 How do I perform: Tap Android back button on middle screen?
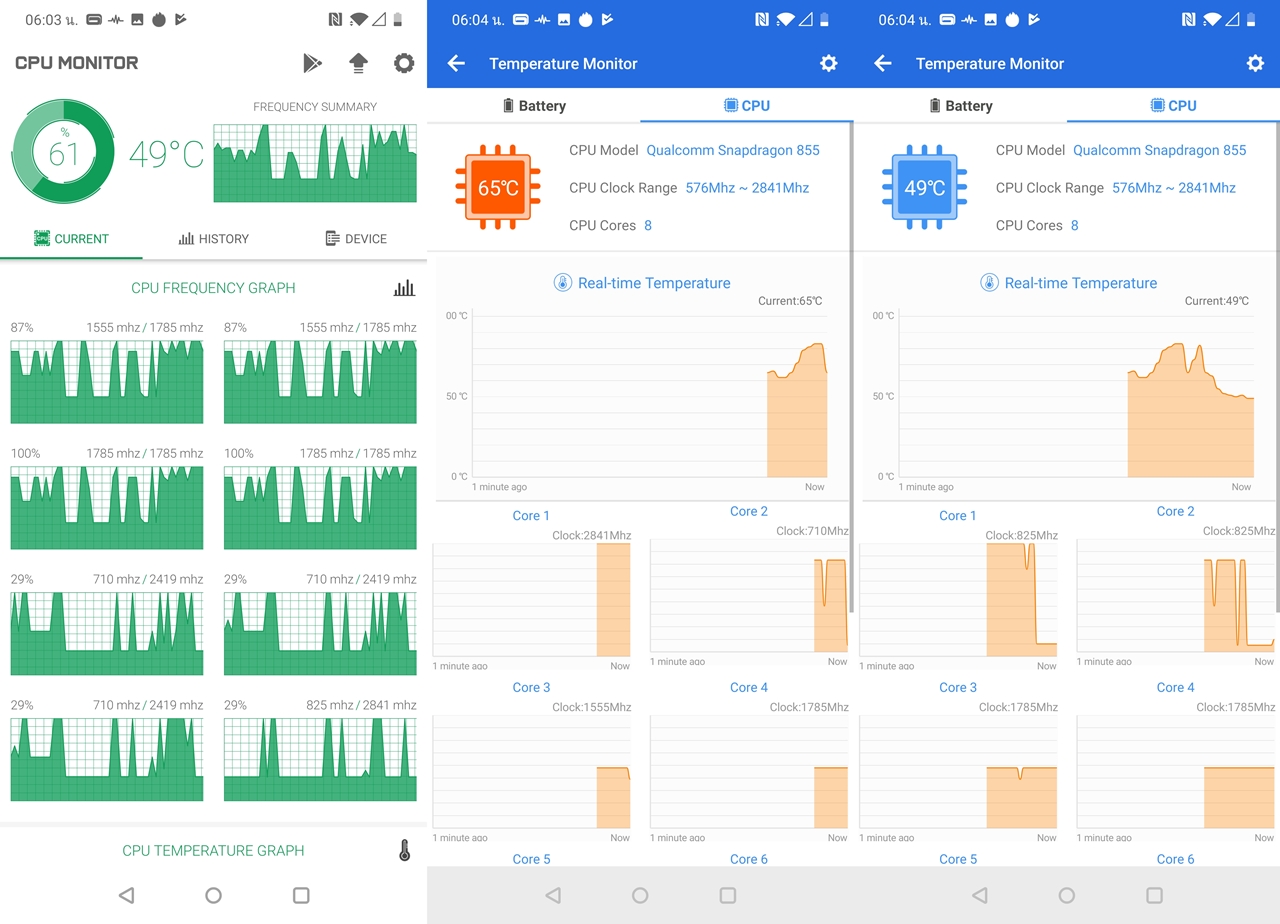(553, 895)
